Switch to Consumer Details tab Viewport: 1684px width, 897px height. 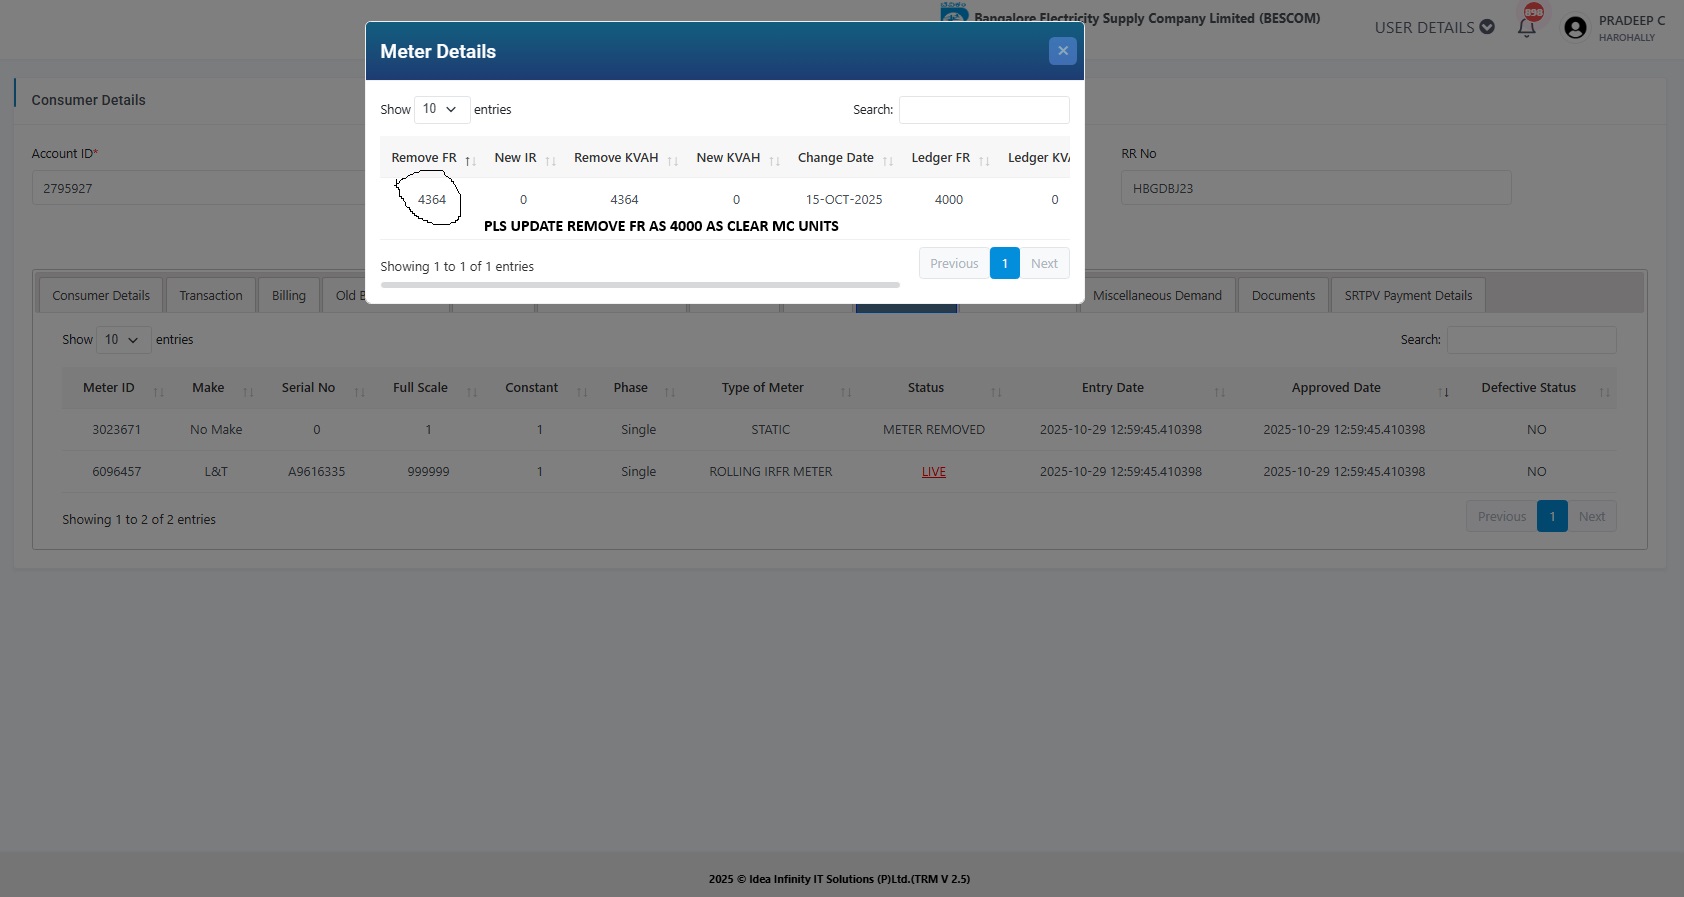101,296
